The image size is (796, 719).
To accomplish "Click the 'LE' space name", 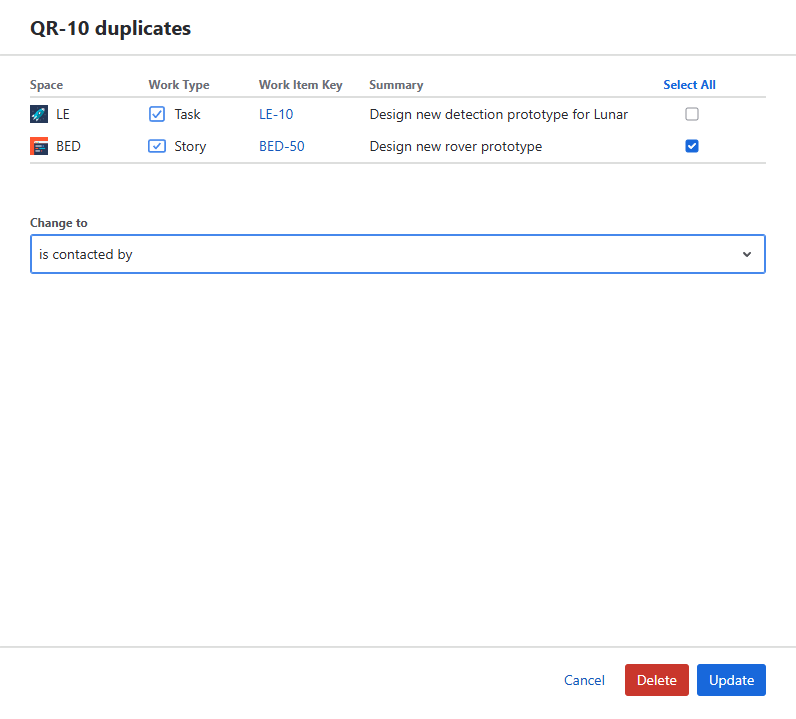I will pyautogui.click(x=62, y=114).
